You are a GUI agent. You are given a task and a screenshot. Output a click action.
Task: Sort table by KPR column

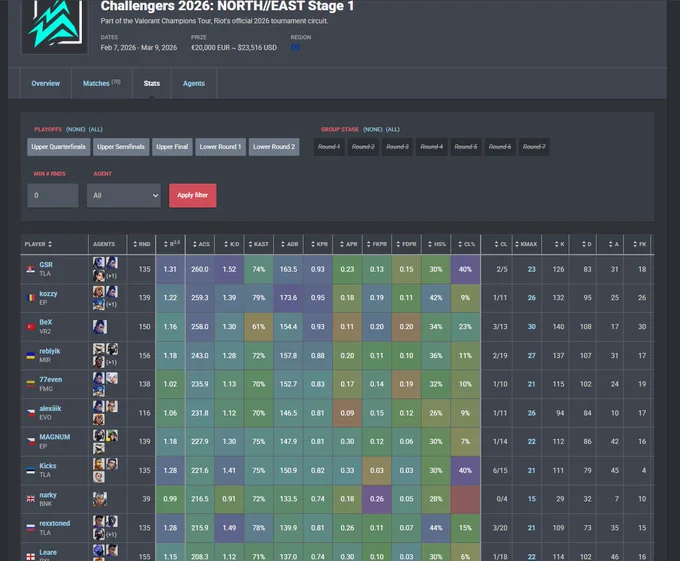(x=319, y=244)
